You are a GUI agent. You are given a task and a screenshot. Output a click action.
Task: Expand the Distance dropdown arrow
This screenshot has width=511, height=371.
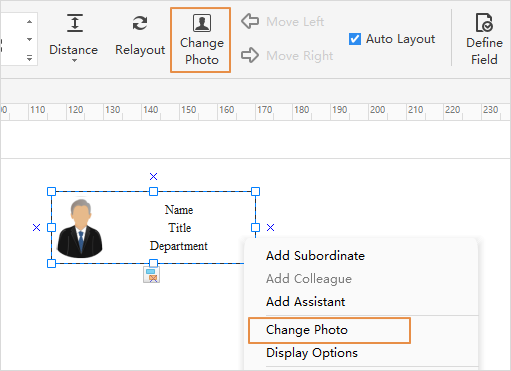pyautogui.click(x=74, y=61)
